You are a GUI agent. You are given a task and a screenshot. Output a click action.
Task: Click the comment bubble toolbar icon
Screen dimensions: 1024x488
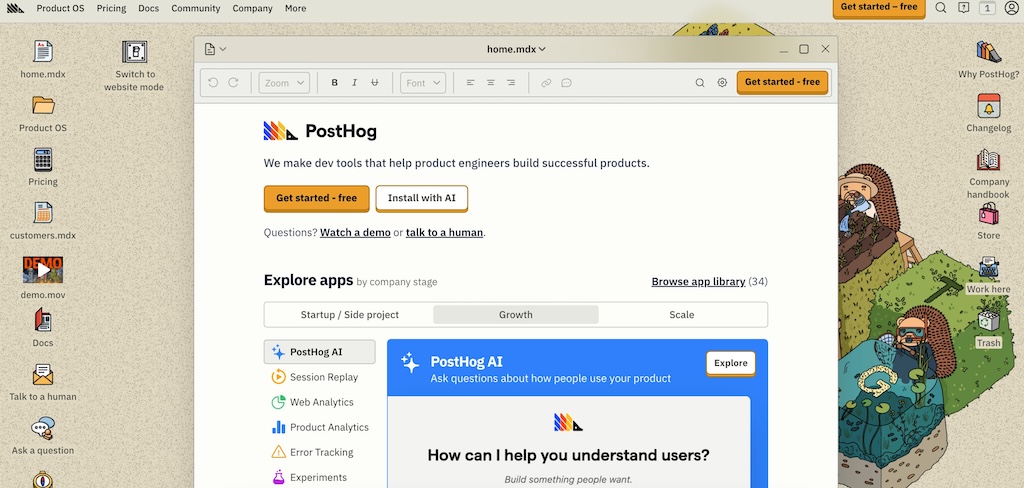pyautogui.click(x=566, y=83)
